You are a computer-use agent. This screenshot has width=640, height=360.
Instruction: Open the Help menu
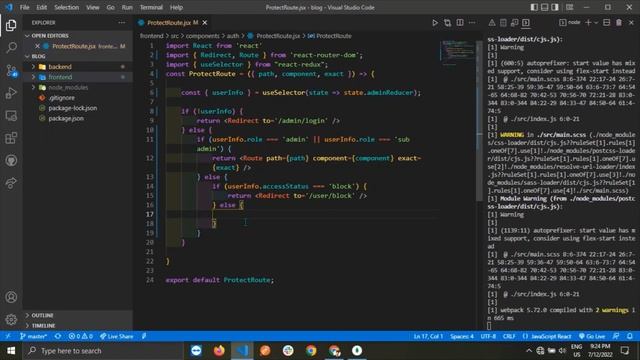coord(176,7)
